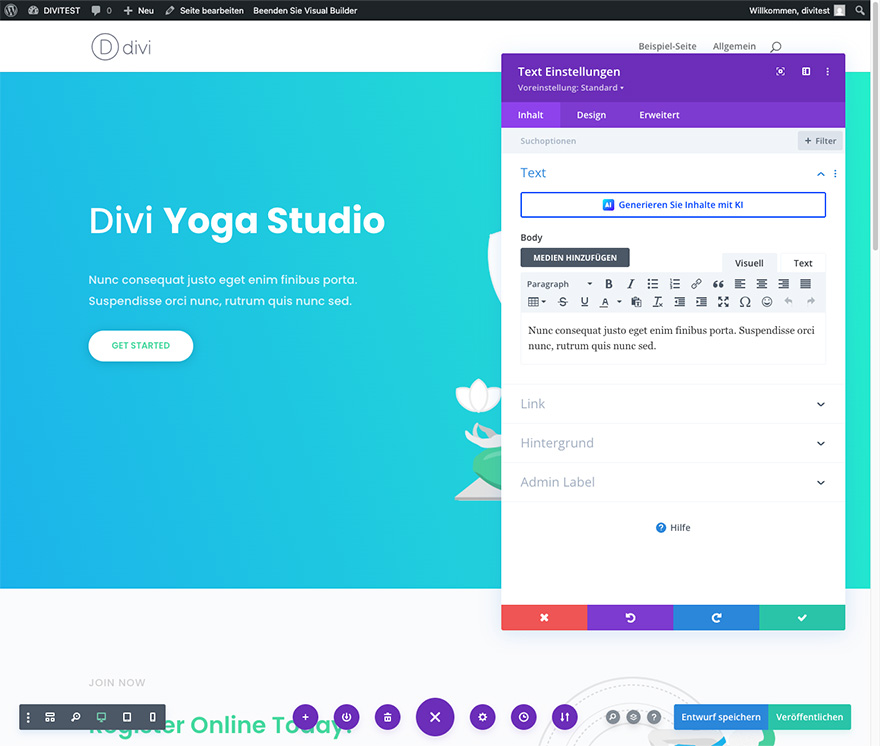The height and width of the screenshot is (746, 880).
Task: Expand the Link section
Action: click(673, 404)
